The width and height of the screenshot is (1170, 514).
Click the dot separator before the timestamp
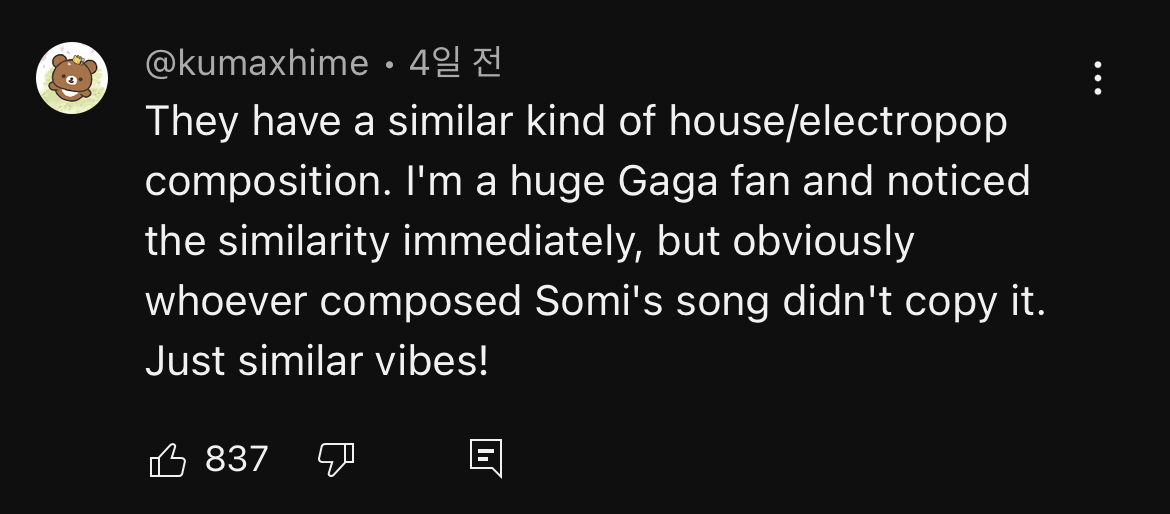click(x=389, y=66)
